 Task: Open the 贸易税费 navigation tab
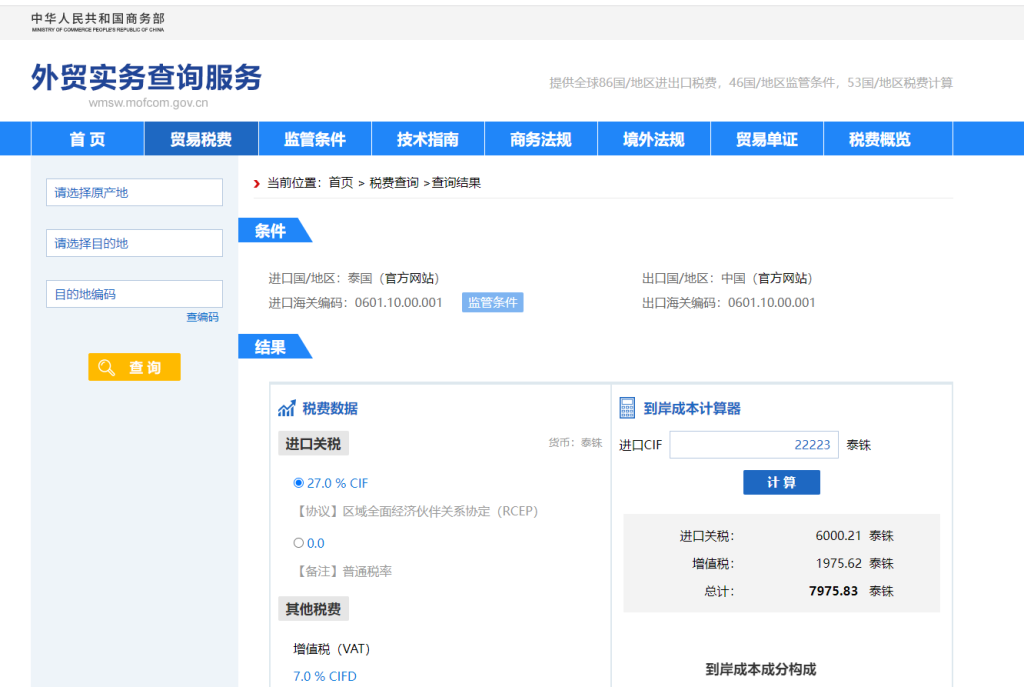tap(201, 139)
